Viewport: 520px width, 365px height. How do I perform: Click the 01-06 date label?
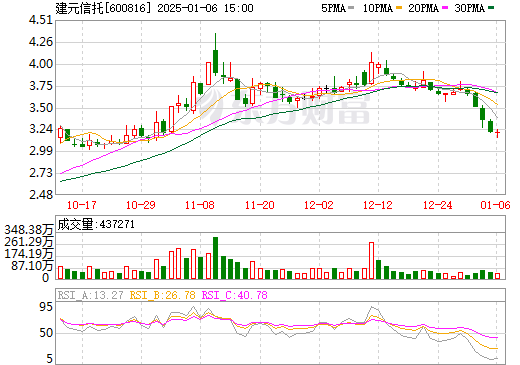pyautogui.click(x=495, y=205)
